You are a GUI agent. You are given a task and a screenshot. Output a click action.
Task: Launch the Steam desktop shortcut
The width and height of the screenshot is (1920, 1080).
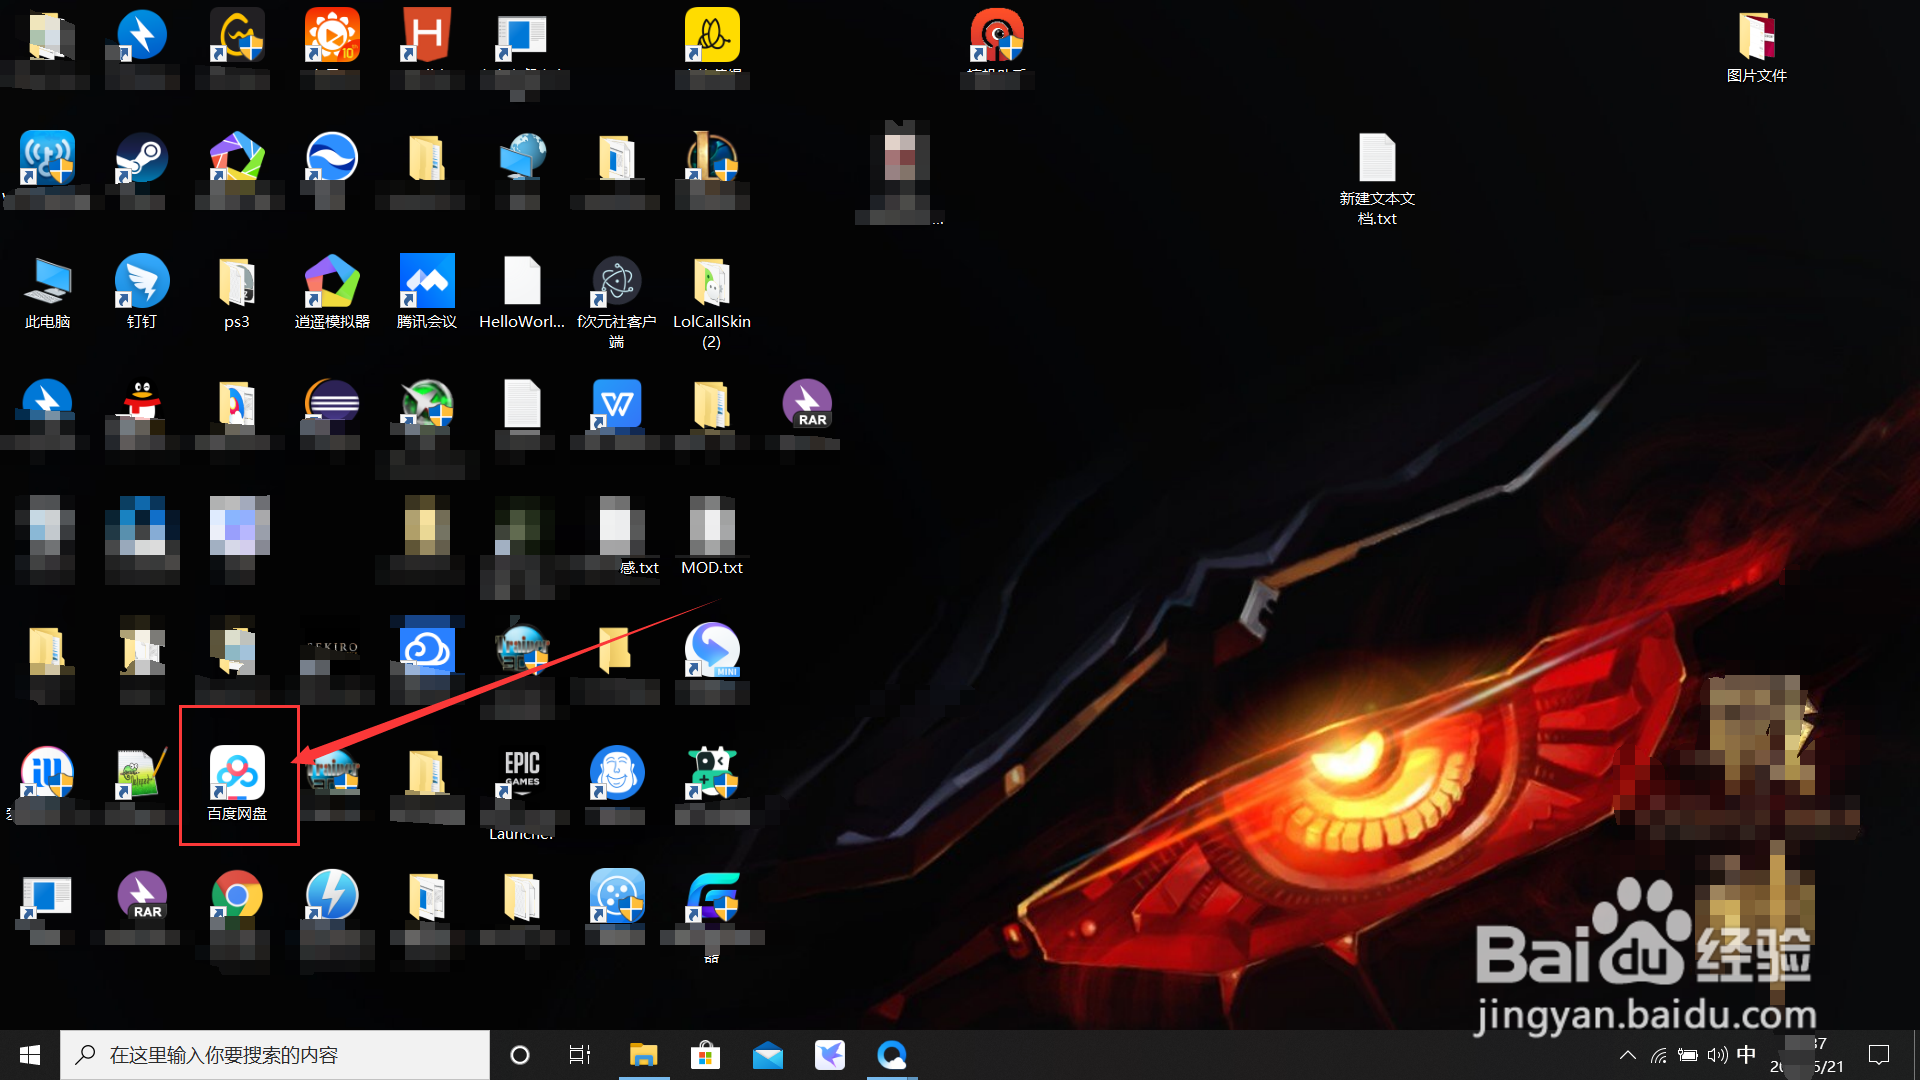pos(142,158)
